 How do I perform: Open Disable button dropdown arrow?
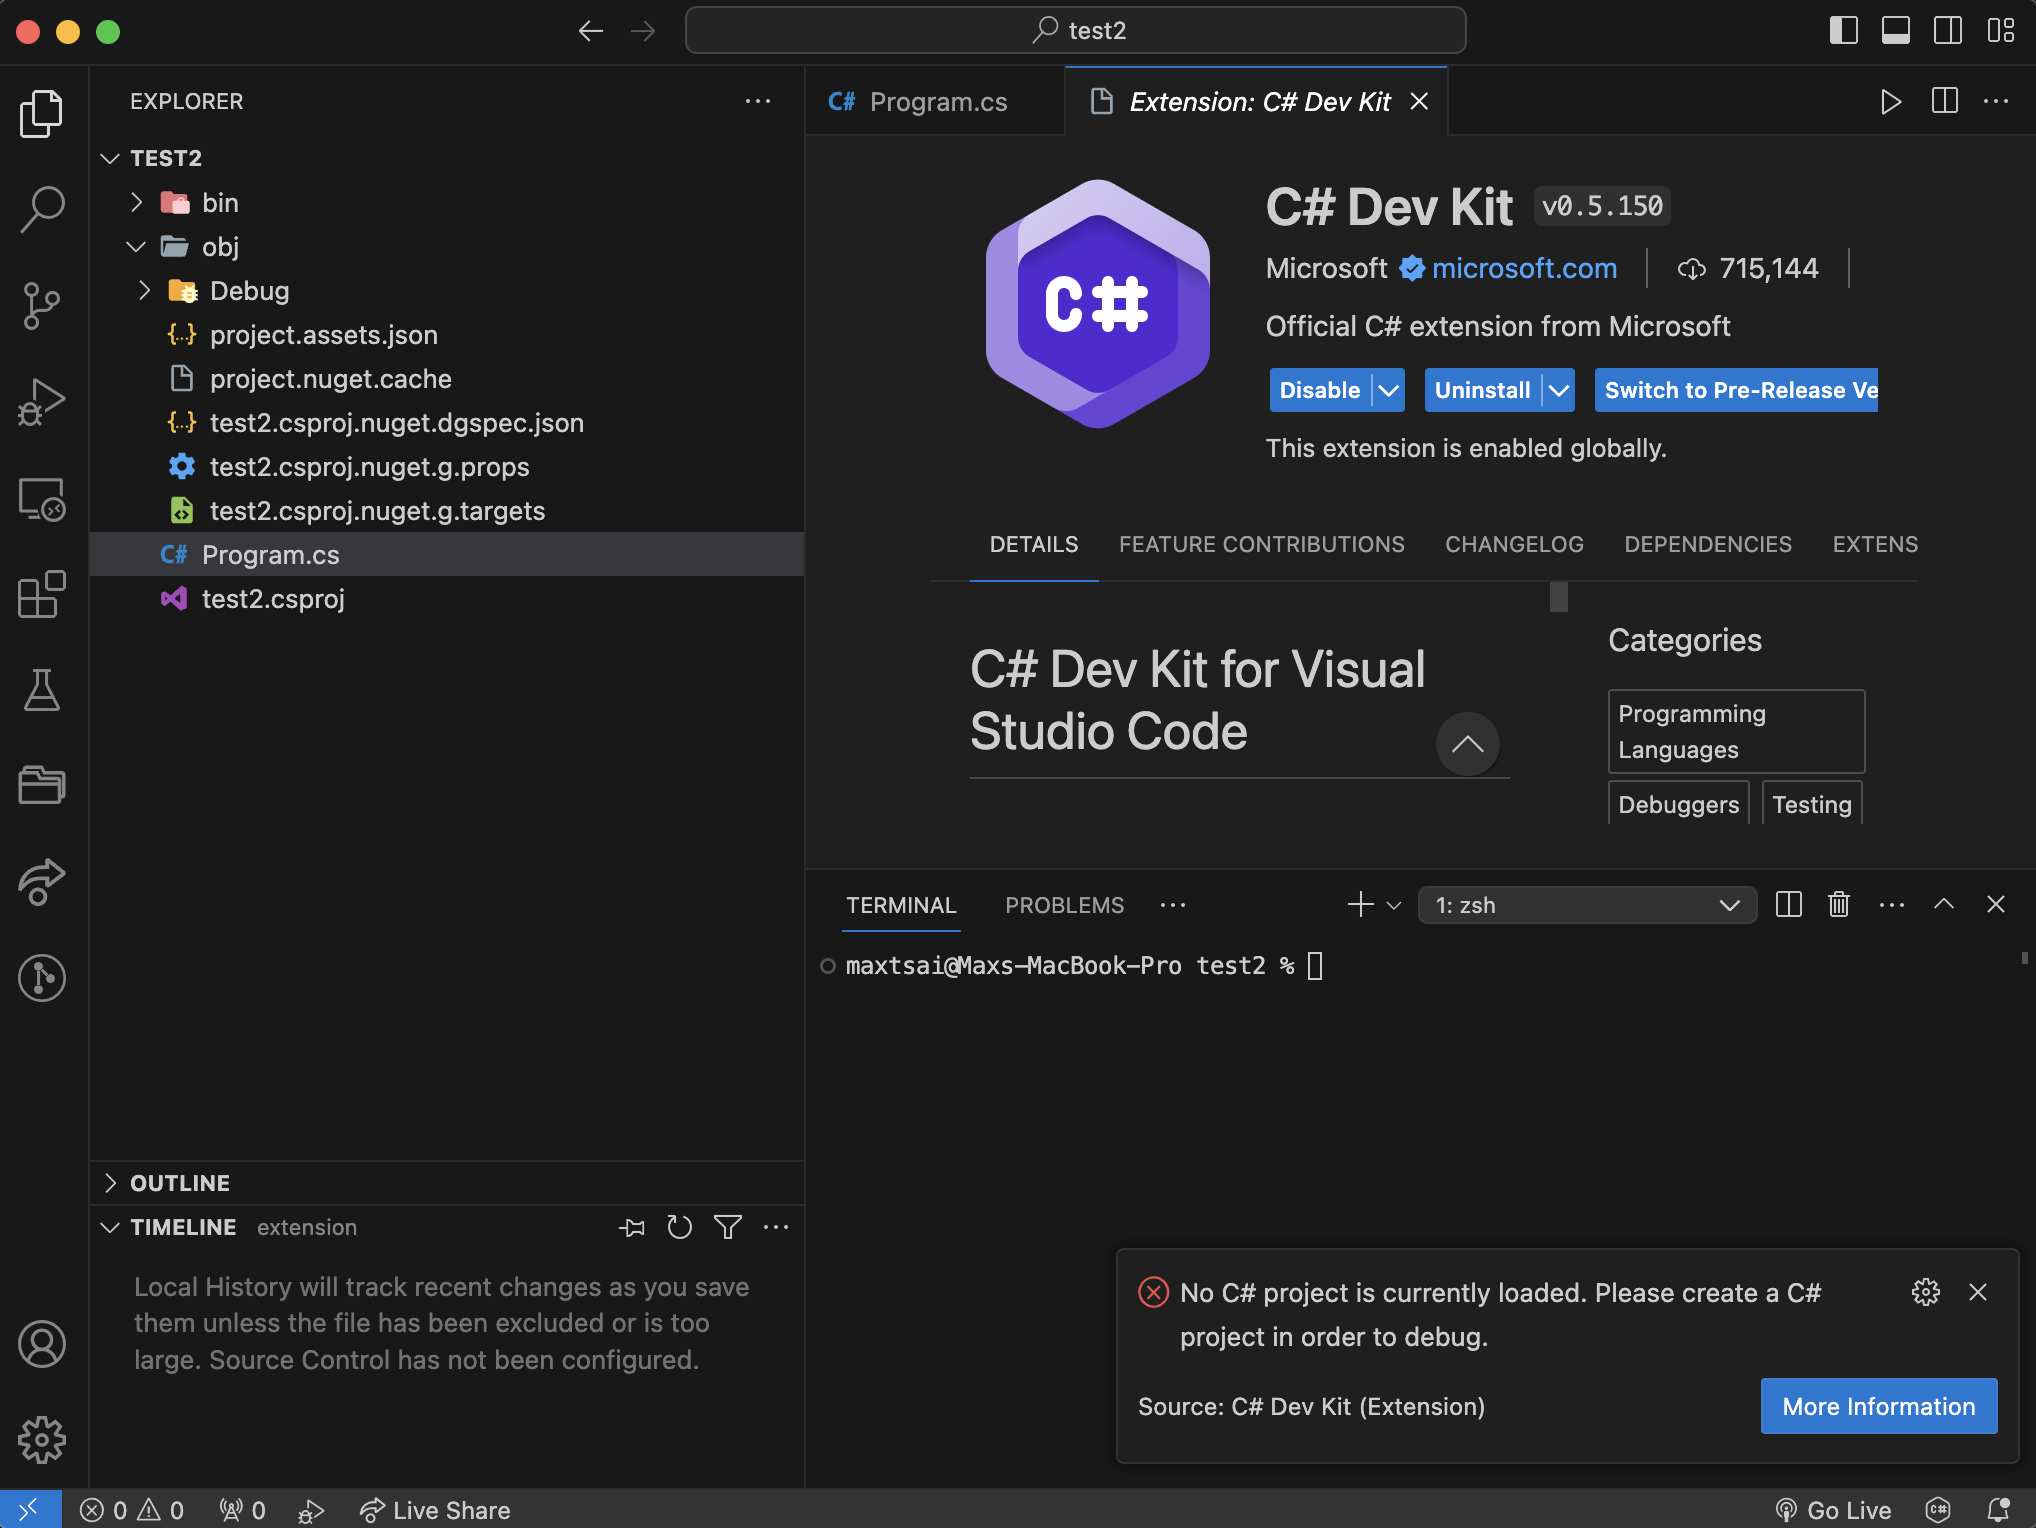point(1389,390)
